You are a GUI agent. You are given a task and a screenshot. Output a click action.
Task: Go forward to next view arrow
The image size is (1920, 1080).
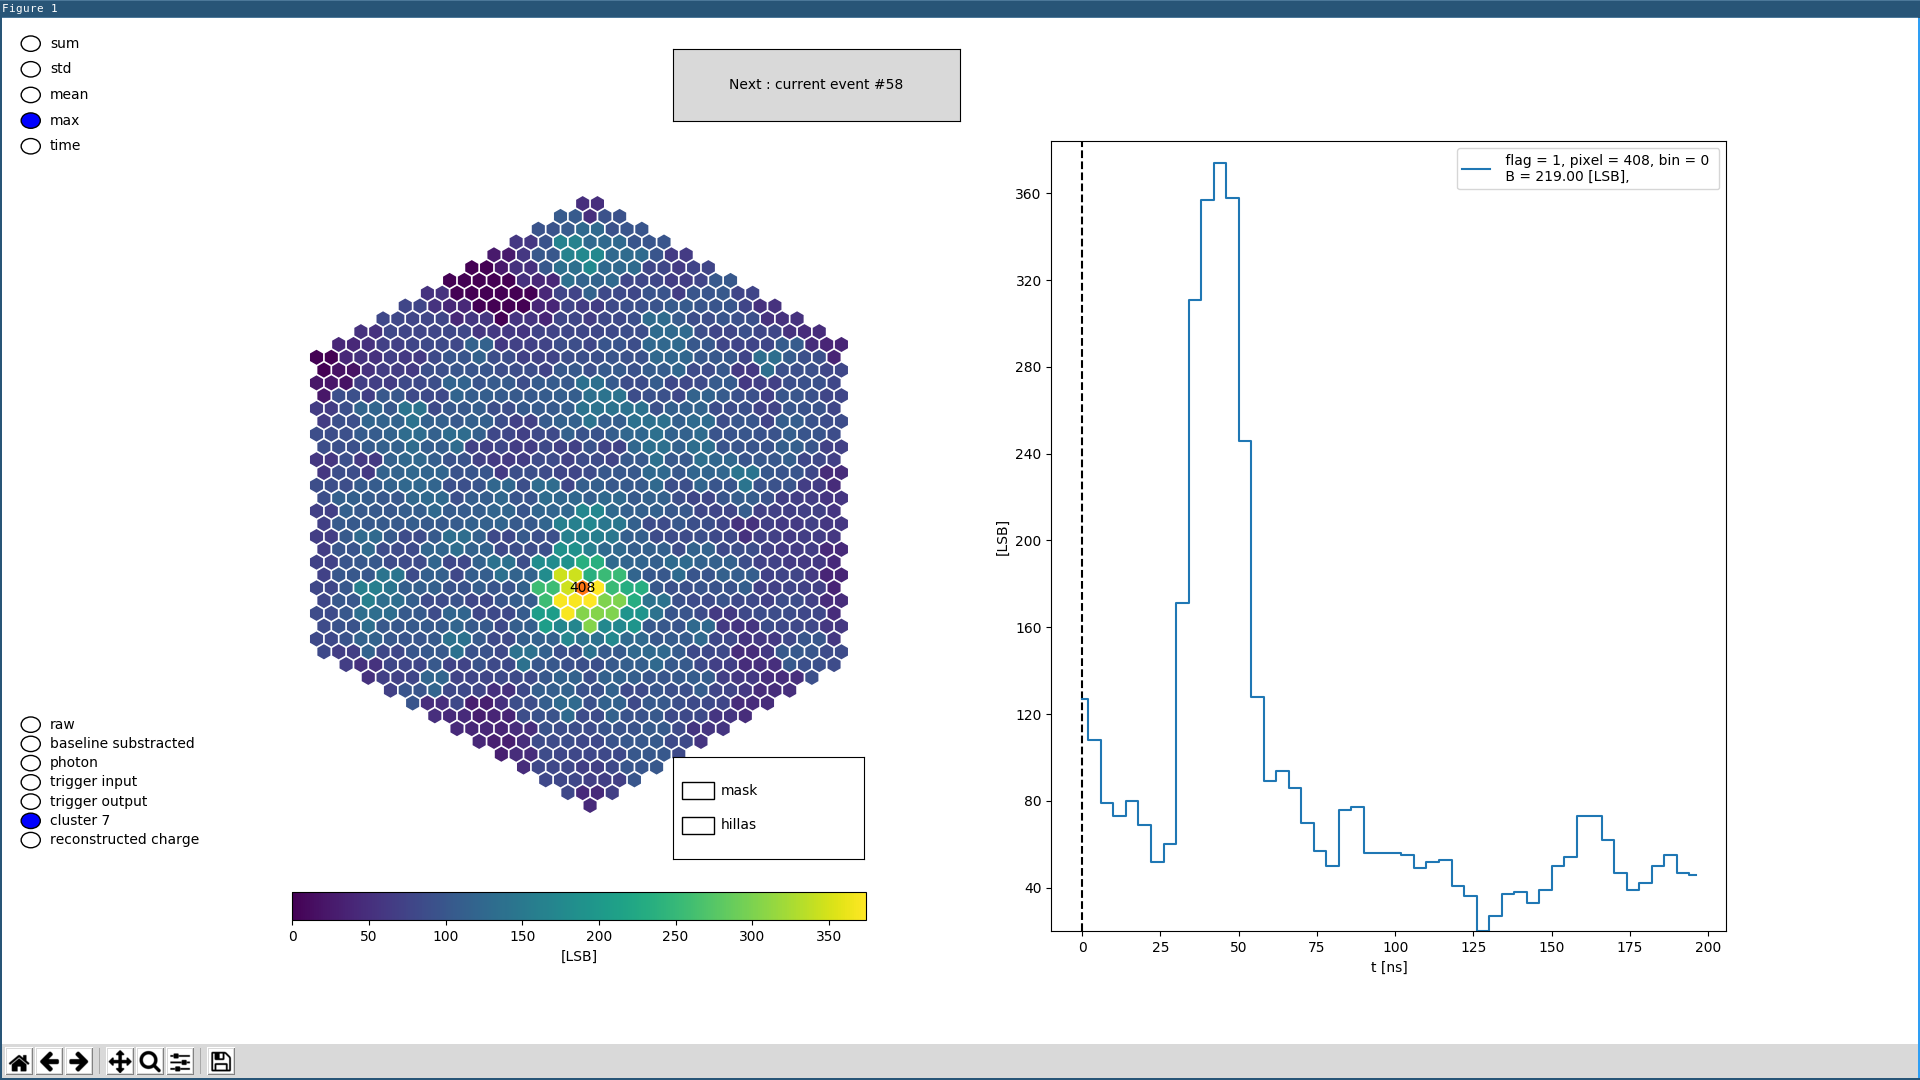tap(79, 1061)
